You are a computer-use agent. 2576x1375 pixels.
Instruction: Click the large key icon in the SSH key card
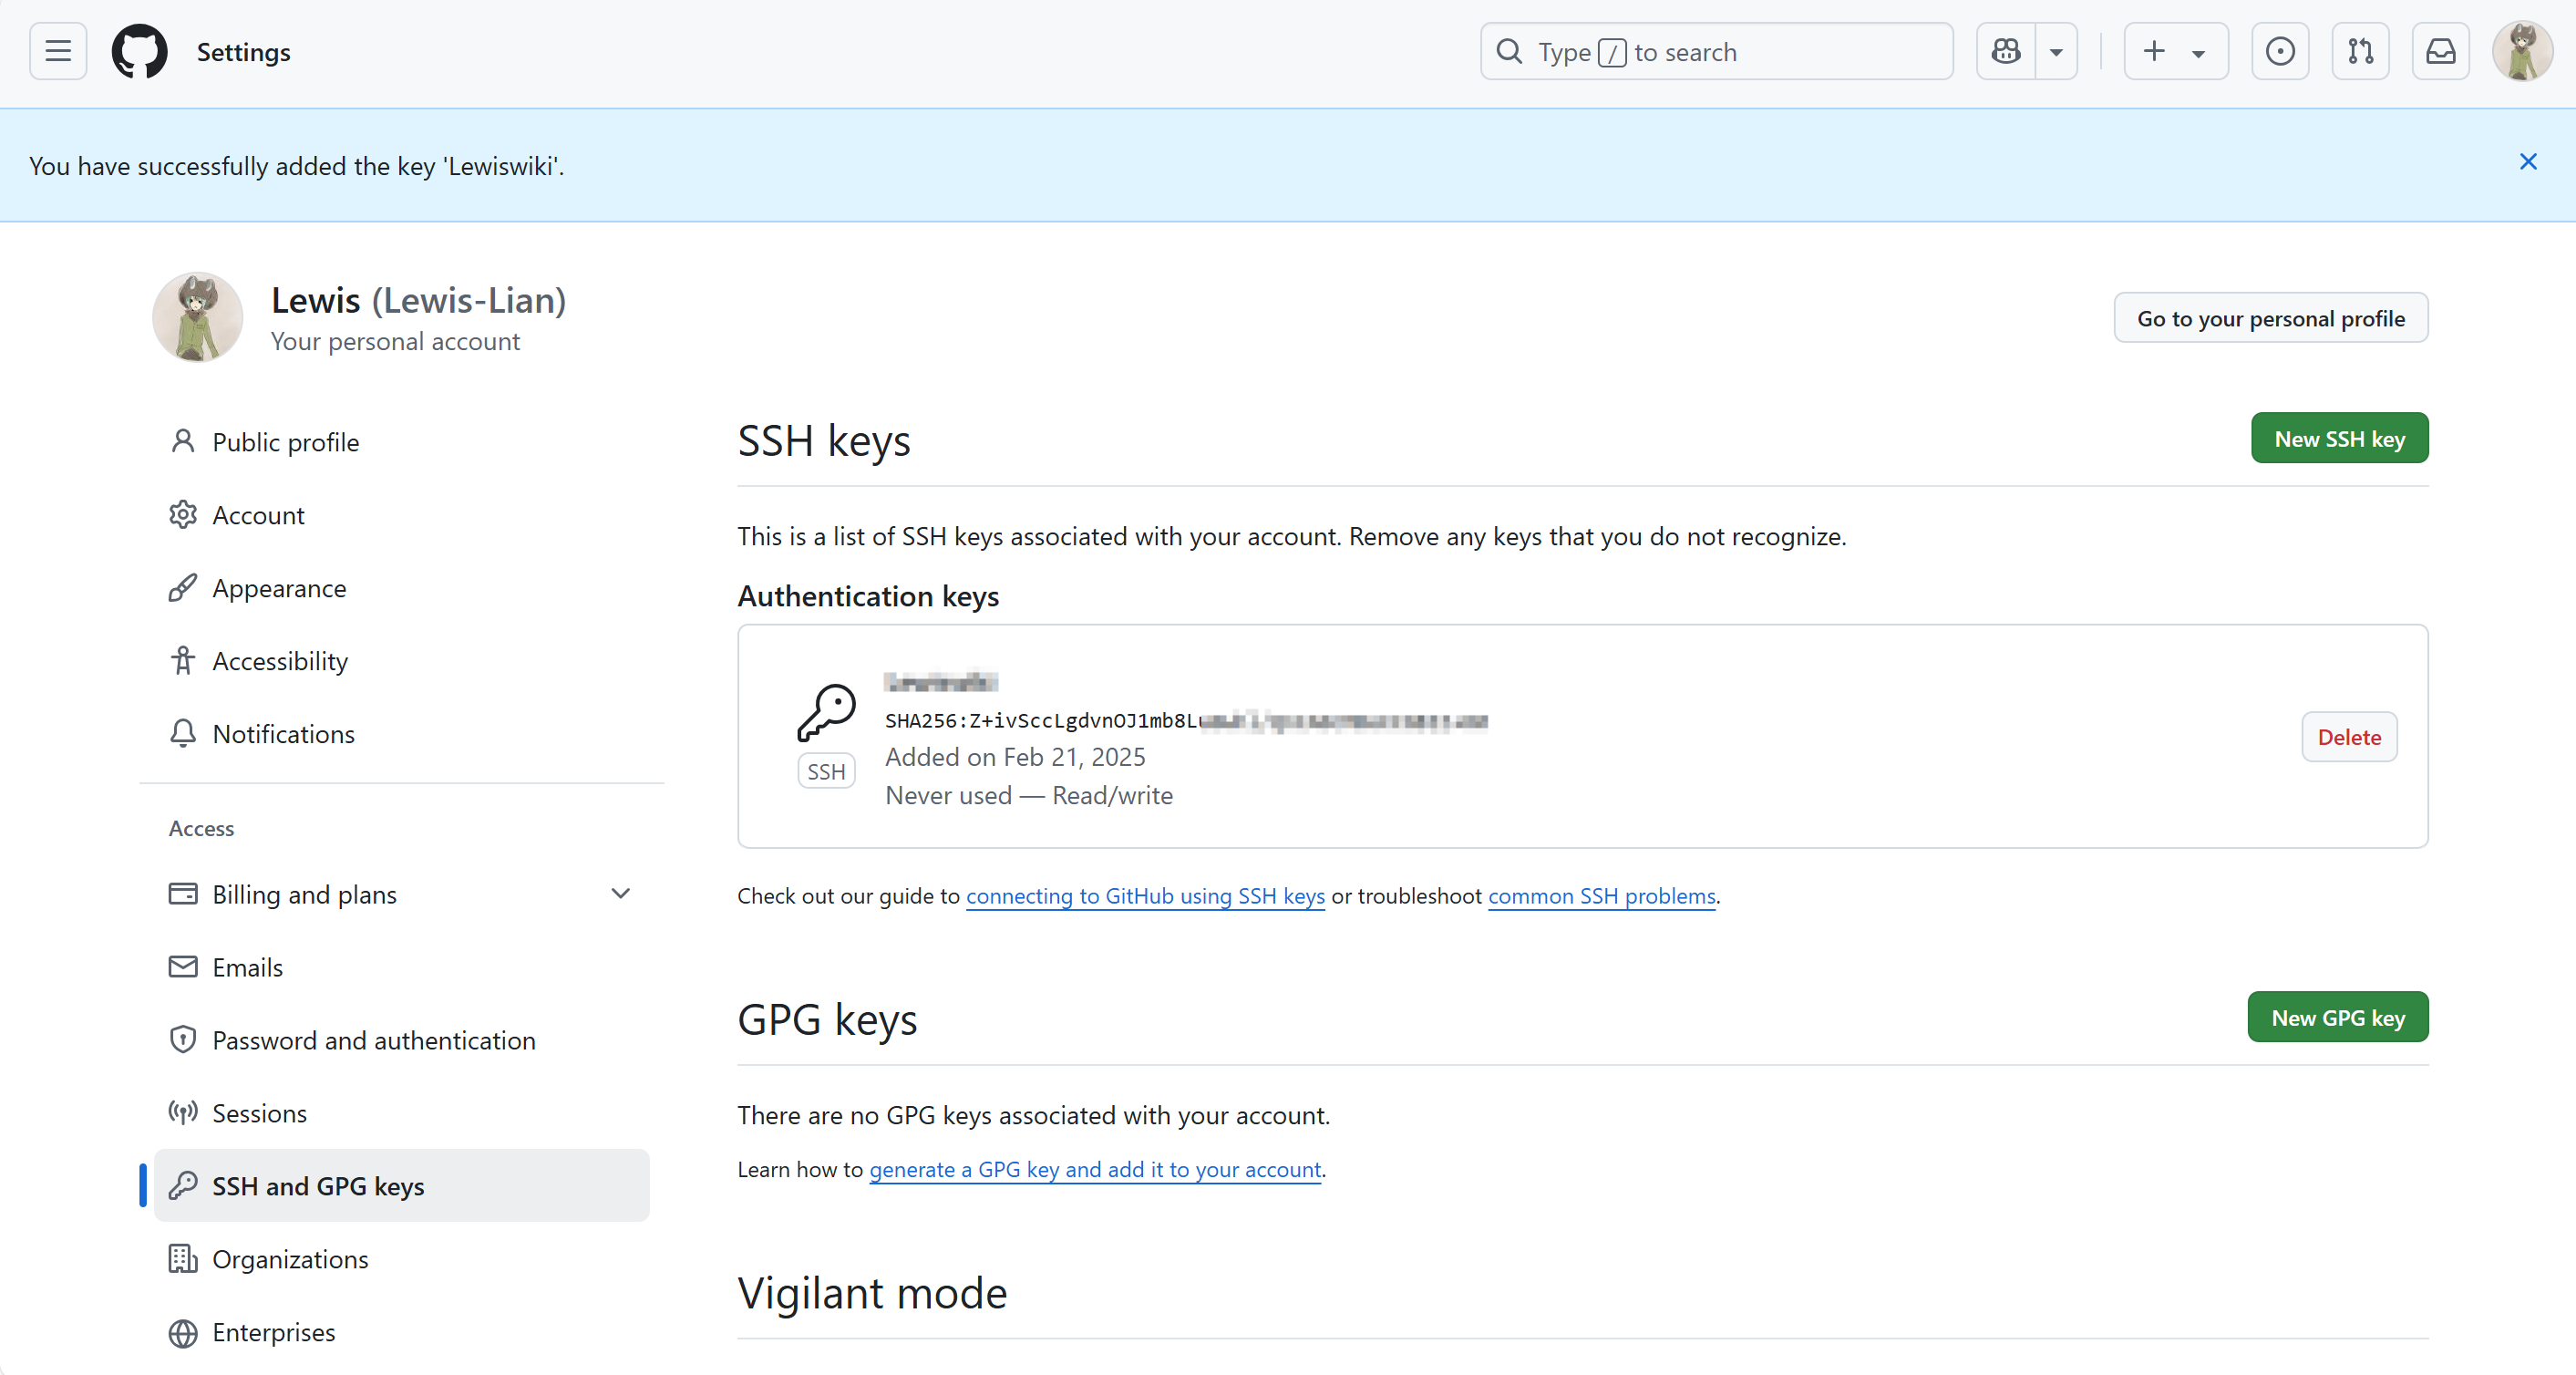(826, 712)
